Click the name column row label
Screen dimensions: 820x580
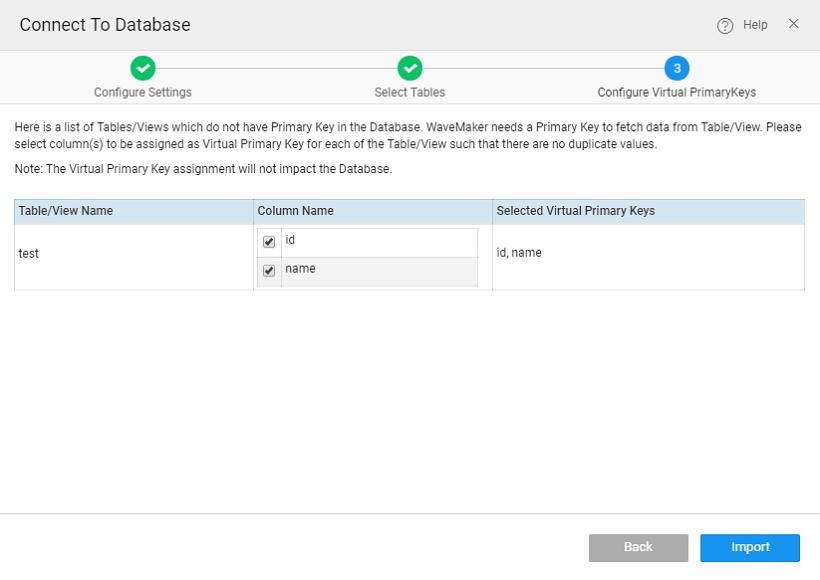[300, 269]
